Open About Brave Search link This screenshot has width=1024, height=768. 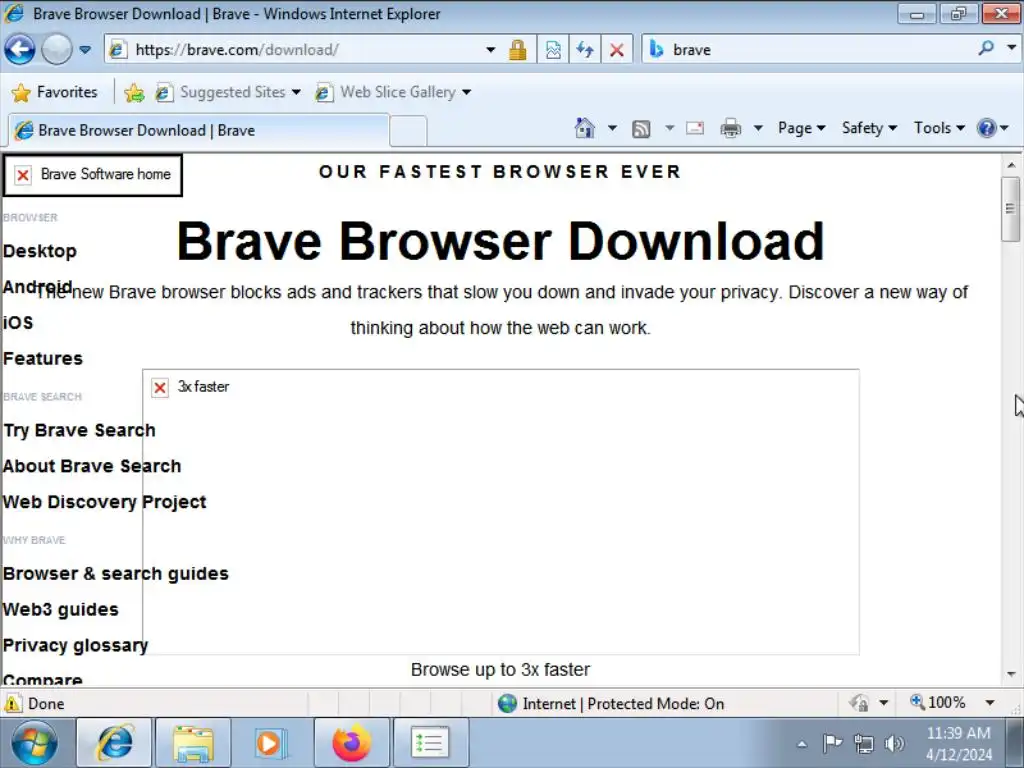point(92,466)
